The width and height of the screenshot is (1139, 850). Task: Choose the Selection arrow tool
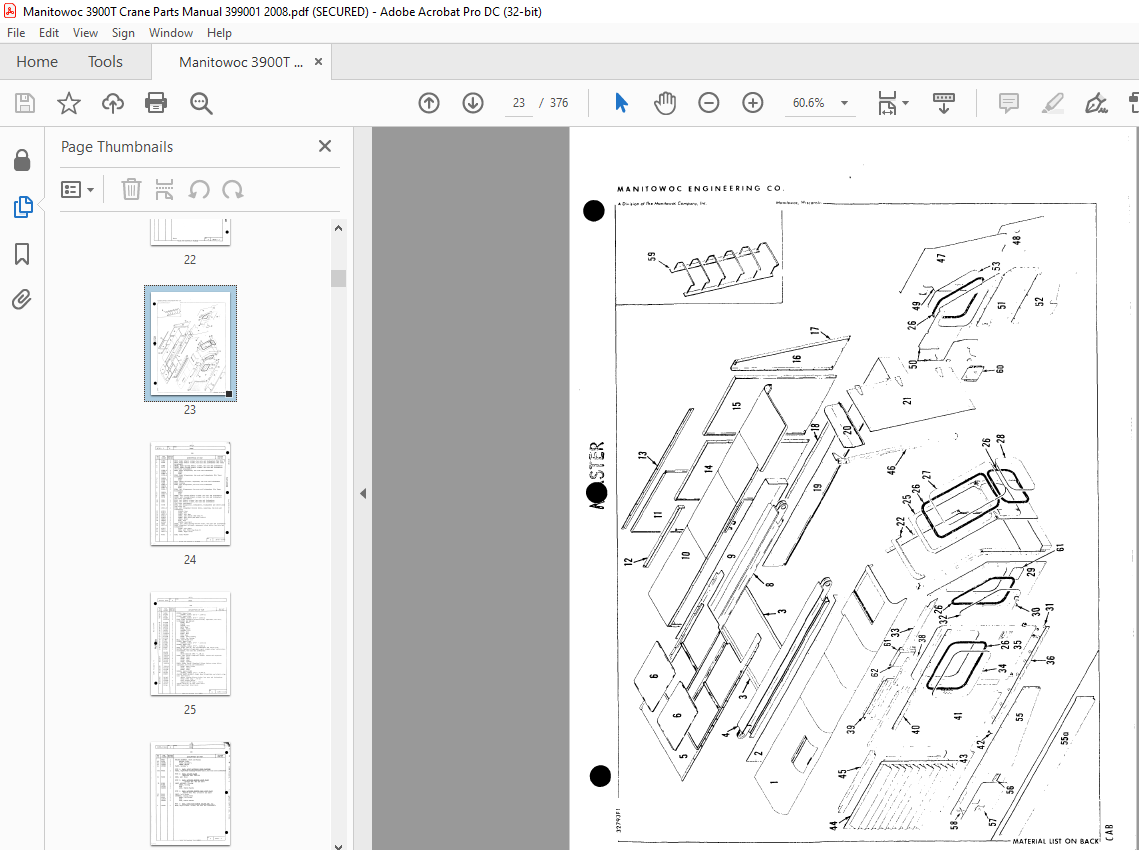[x=621, y=103]
